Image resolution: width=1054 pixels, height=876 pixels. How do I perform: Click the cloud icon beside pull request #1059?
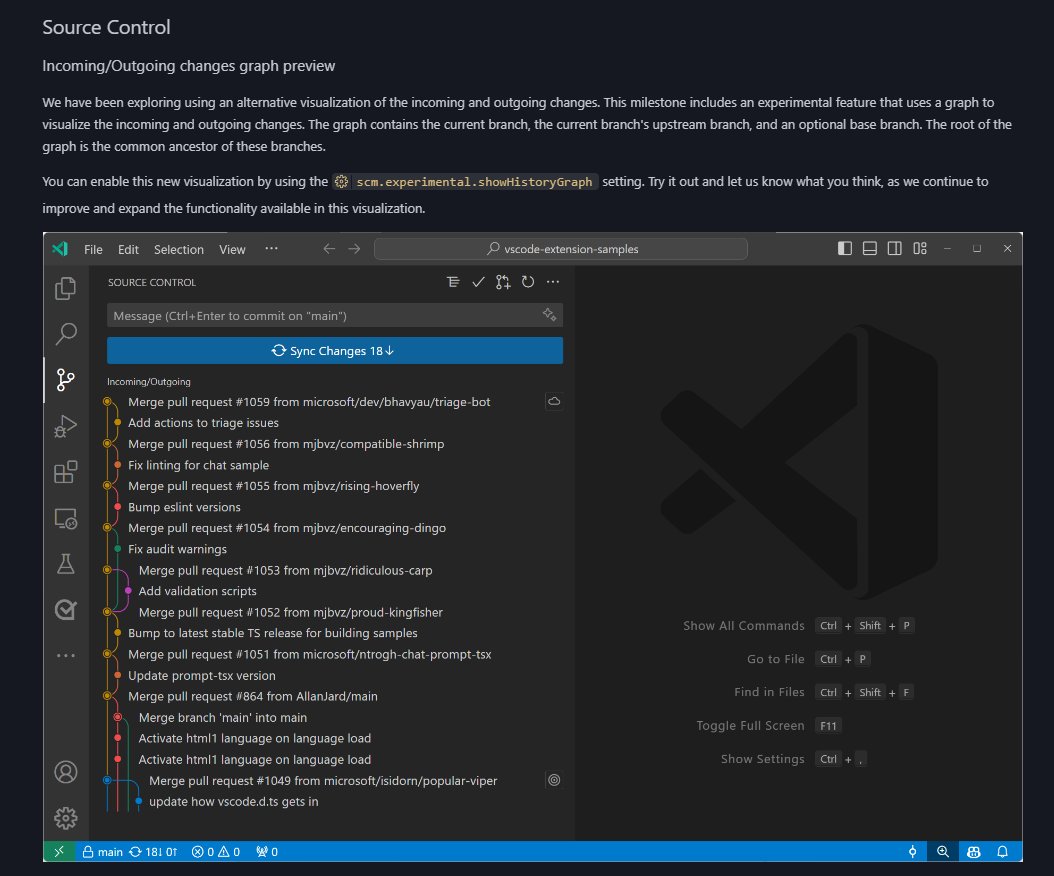(554, 401)
